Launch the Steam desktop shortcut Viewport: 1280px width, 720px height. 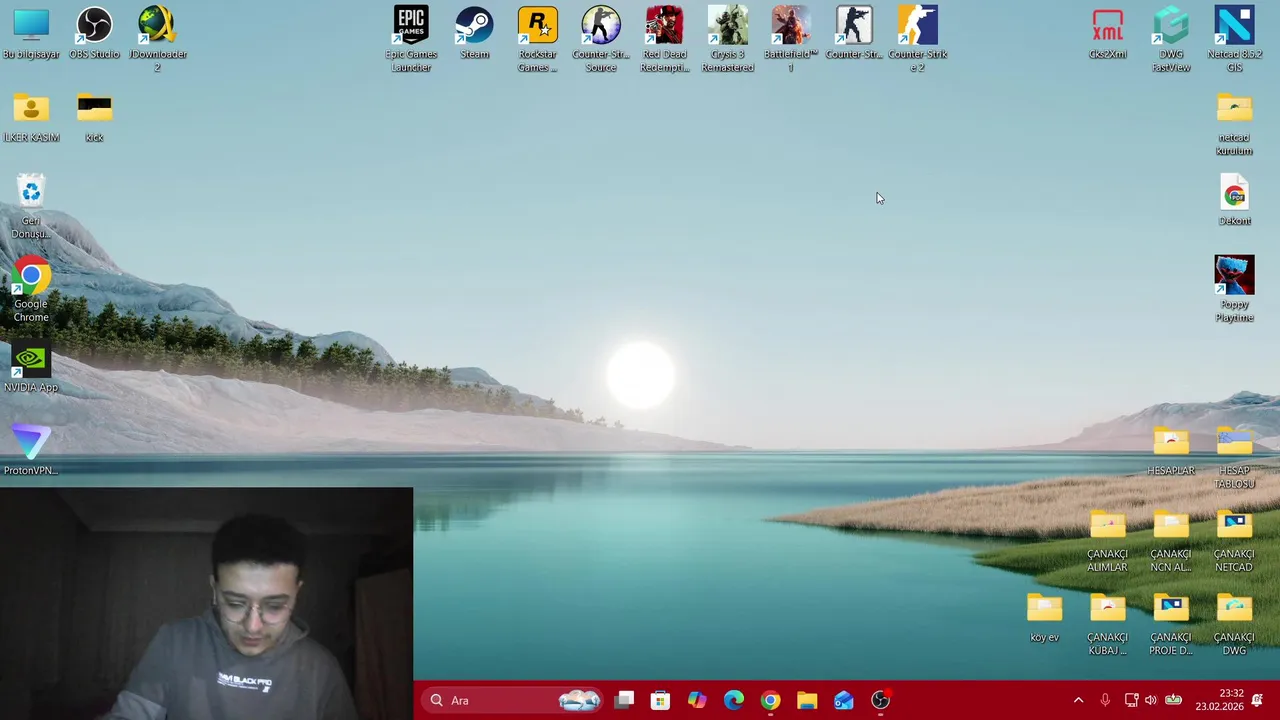coord(474,34)
